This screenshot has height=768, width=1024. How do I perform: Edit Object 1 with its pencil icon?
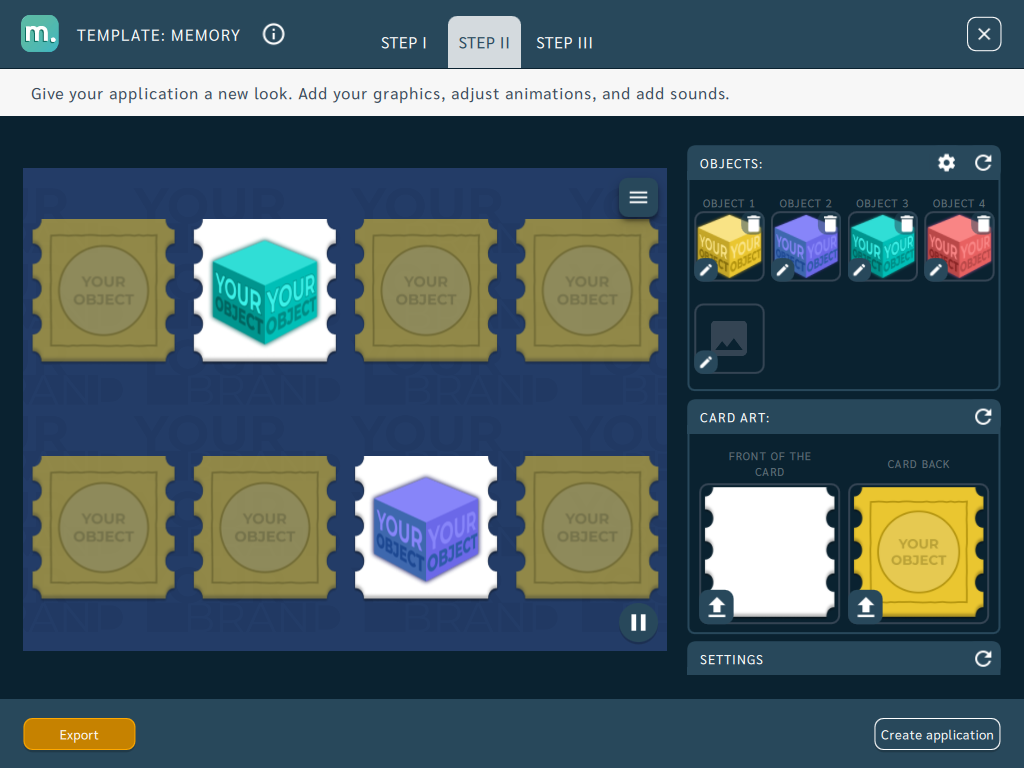coord(706,270)
